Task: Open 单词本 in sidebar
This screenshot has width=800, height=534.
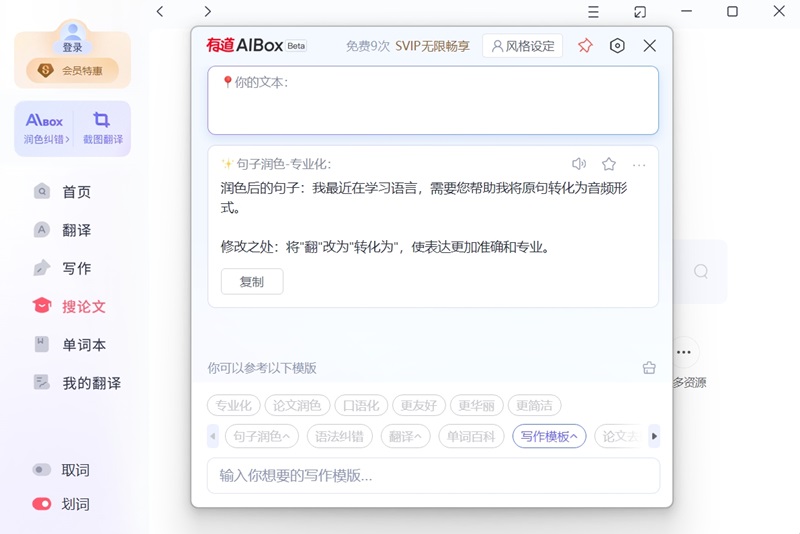Action: [x=84, y=345]
